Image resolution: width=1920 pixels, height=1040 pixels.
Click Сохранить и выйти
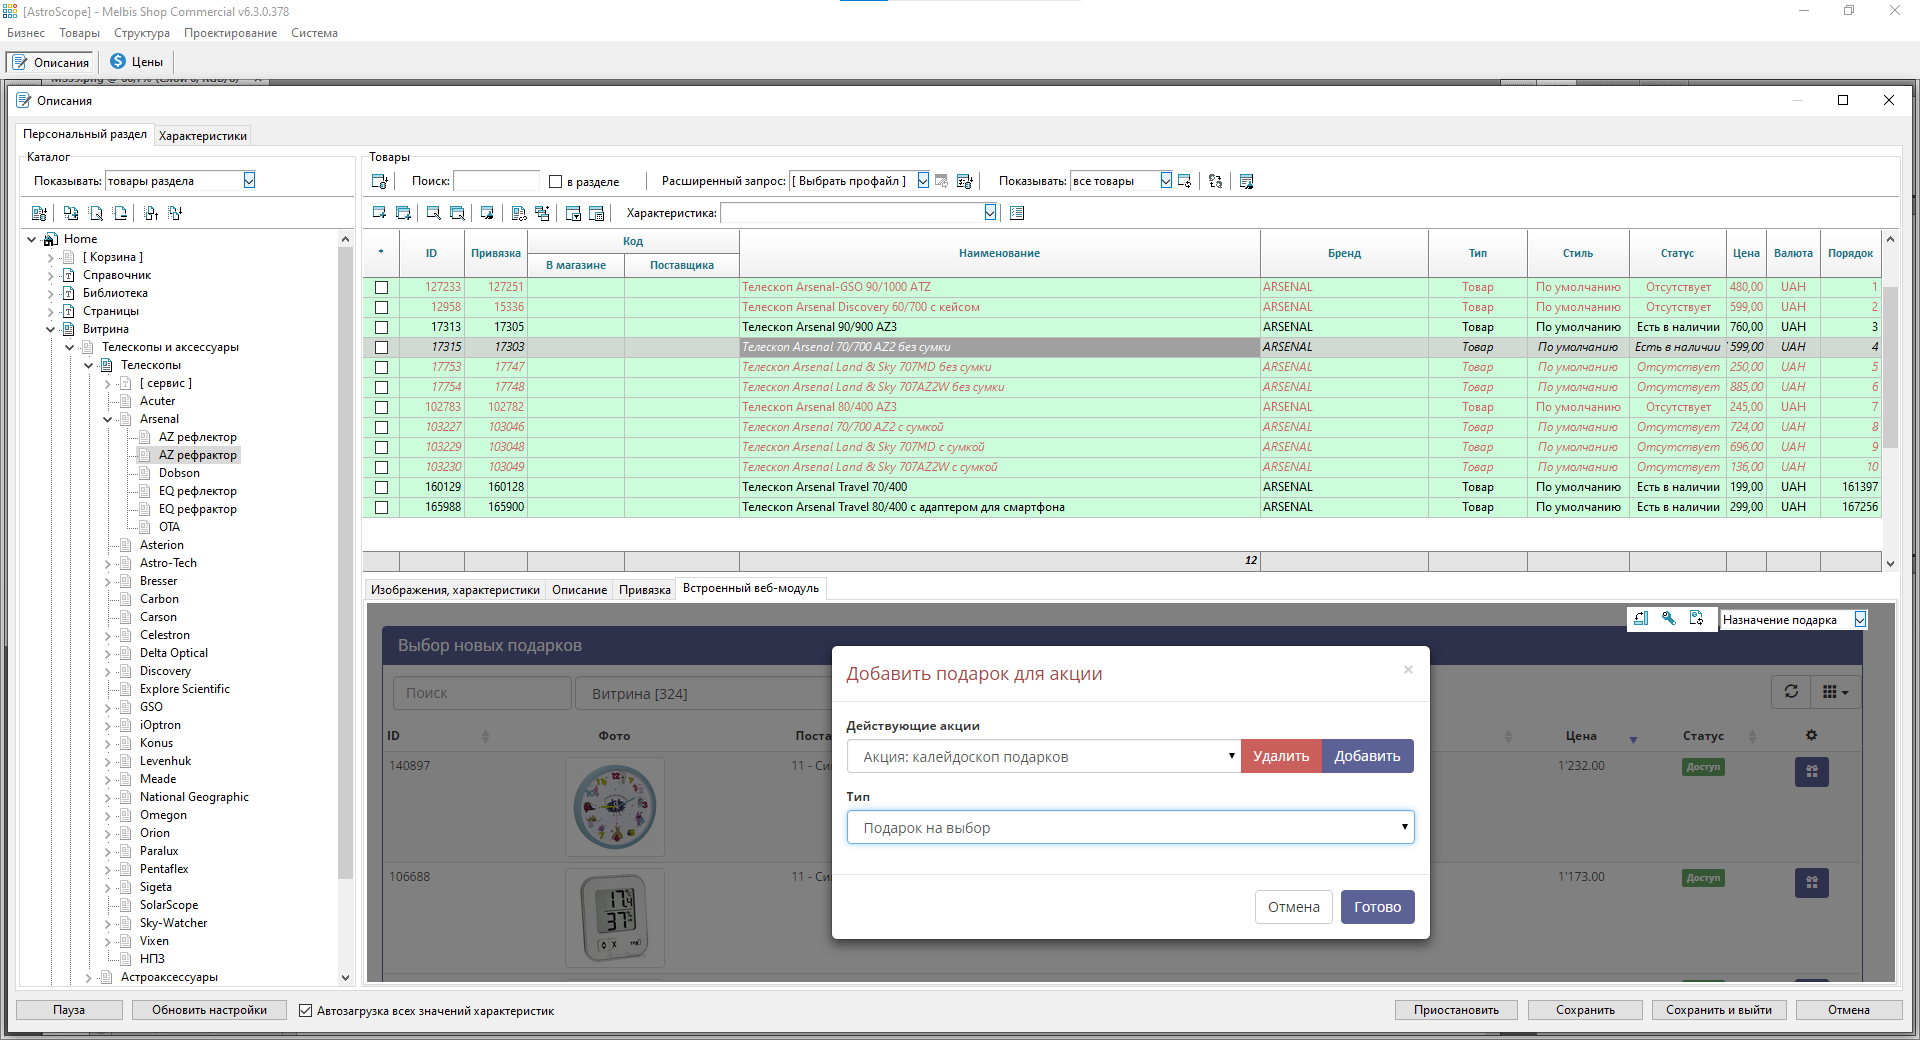pos(1718,1010)
